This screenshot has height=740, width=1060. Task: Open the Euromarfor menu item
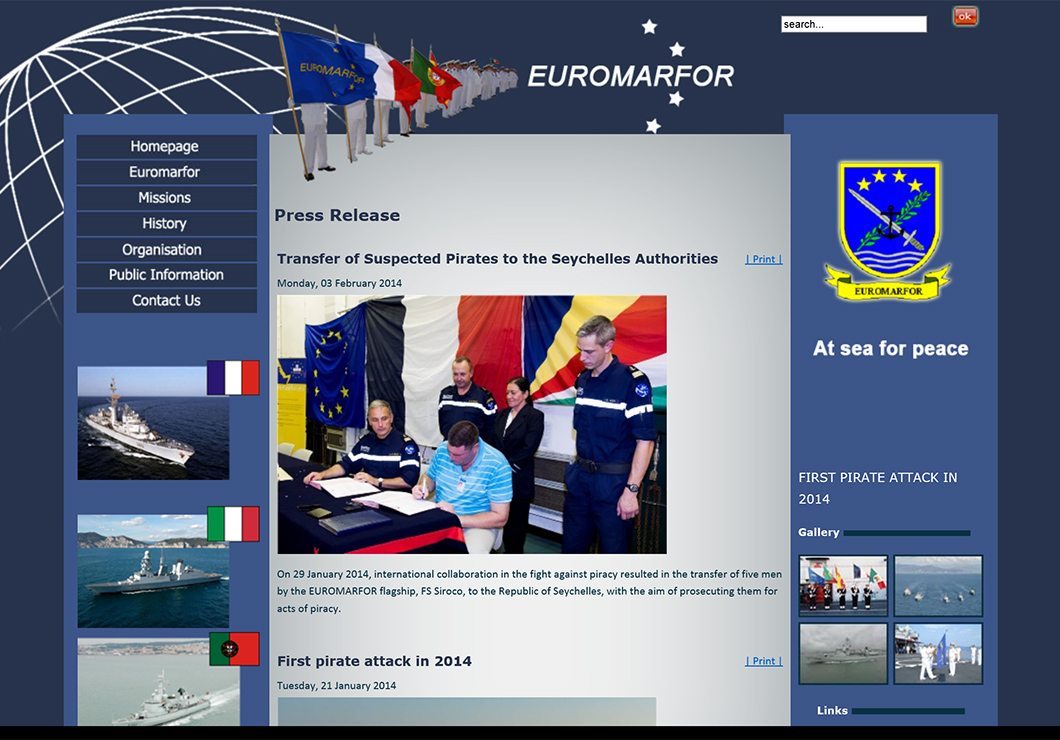pyautogui.click(x=166, y=172)
